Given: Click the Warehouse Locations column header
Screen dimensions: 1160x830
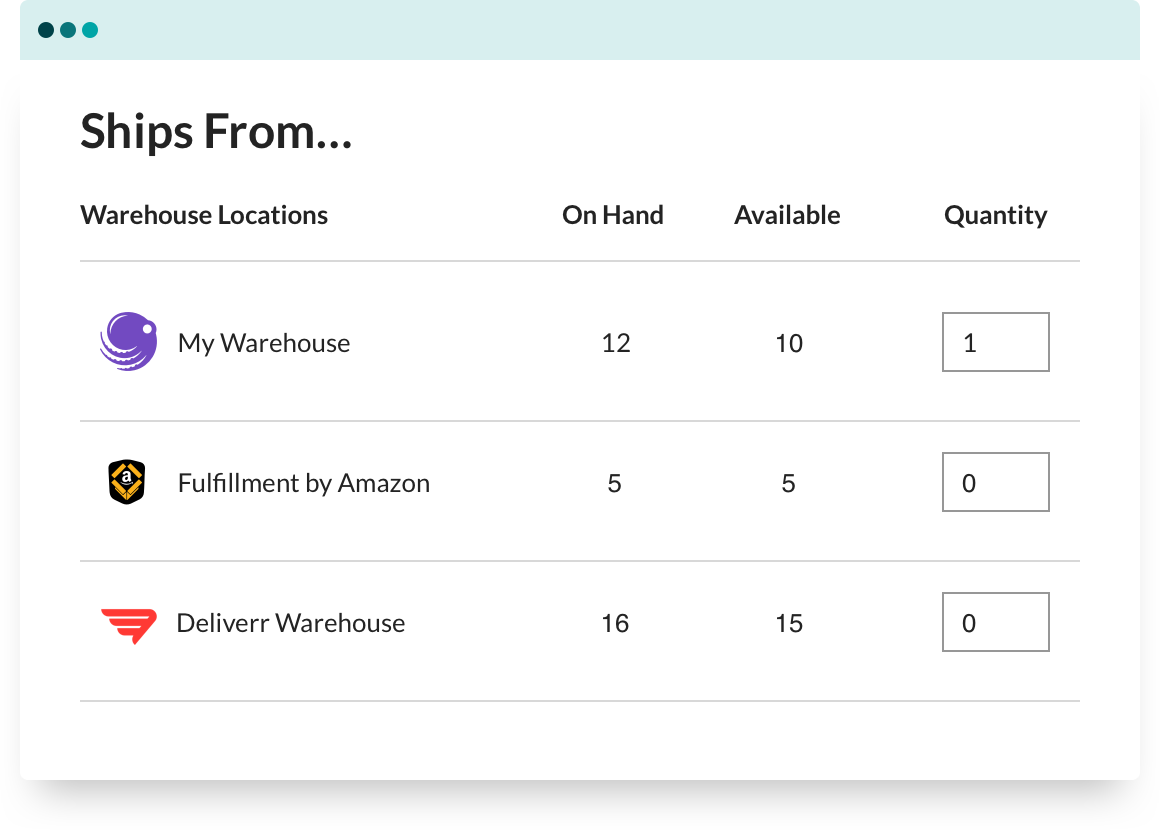Looking at the screenshot, I should (204, 215).
